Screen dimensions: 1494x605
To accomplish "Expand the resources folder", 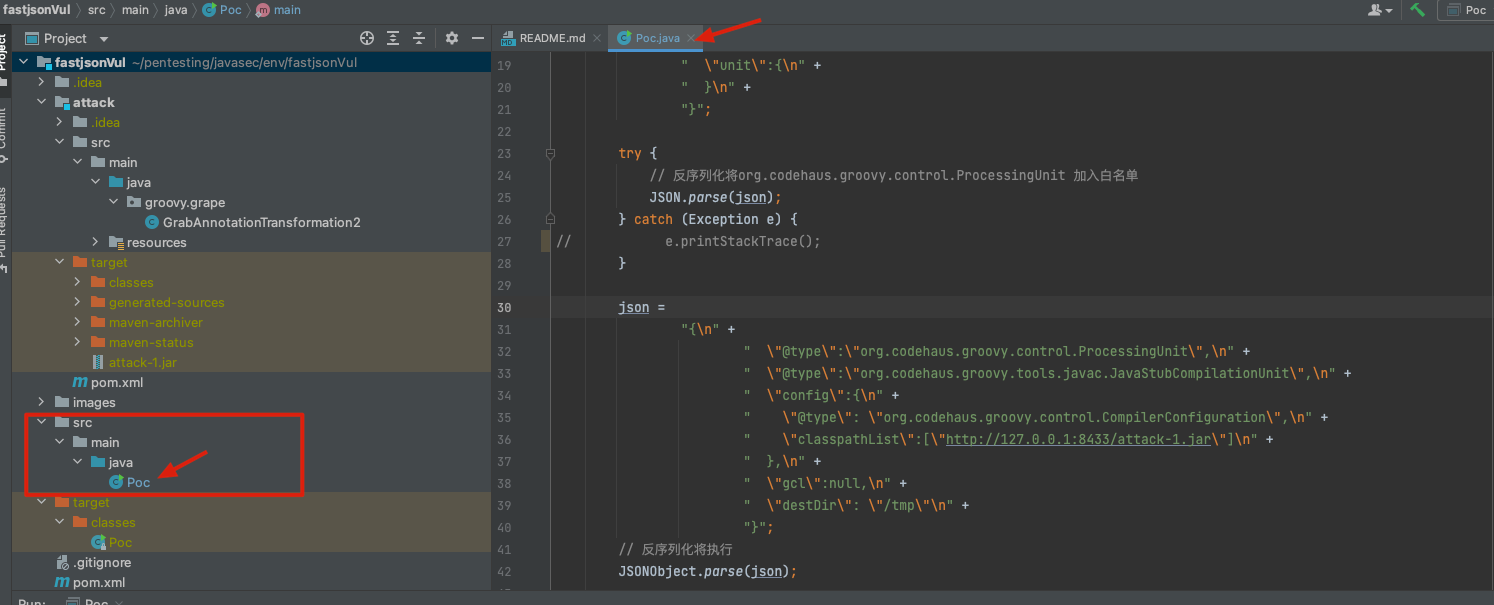I will tap(95, 242).
